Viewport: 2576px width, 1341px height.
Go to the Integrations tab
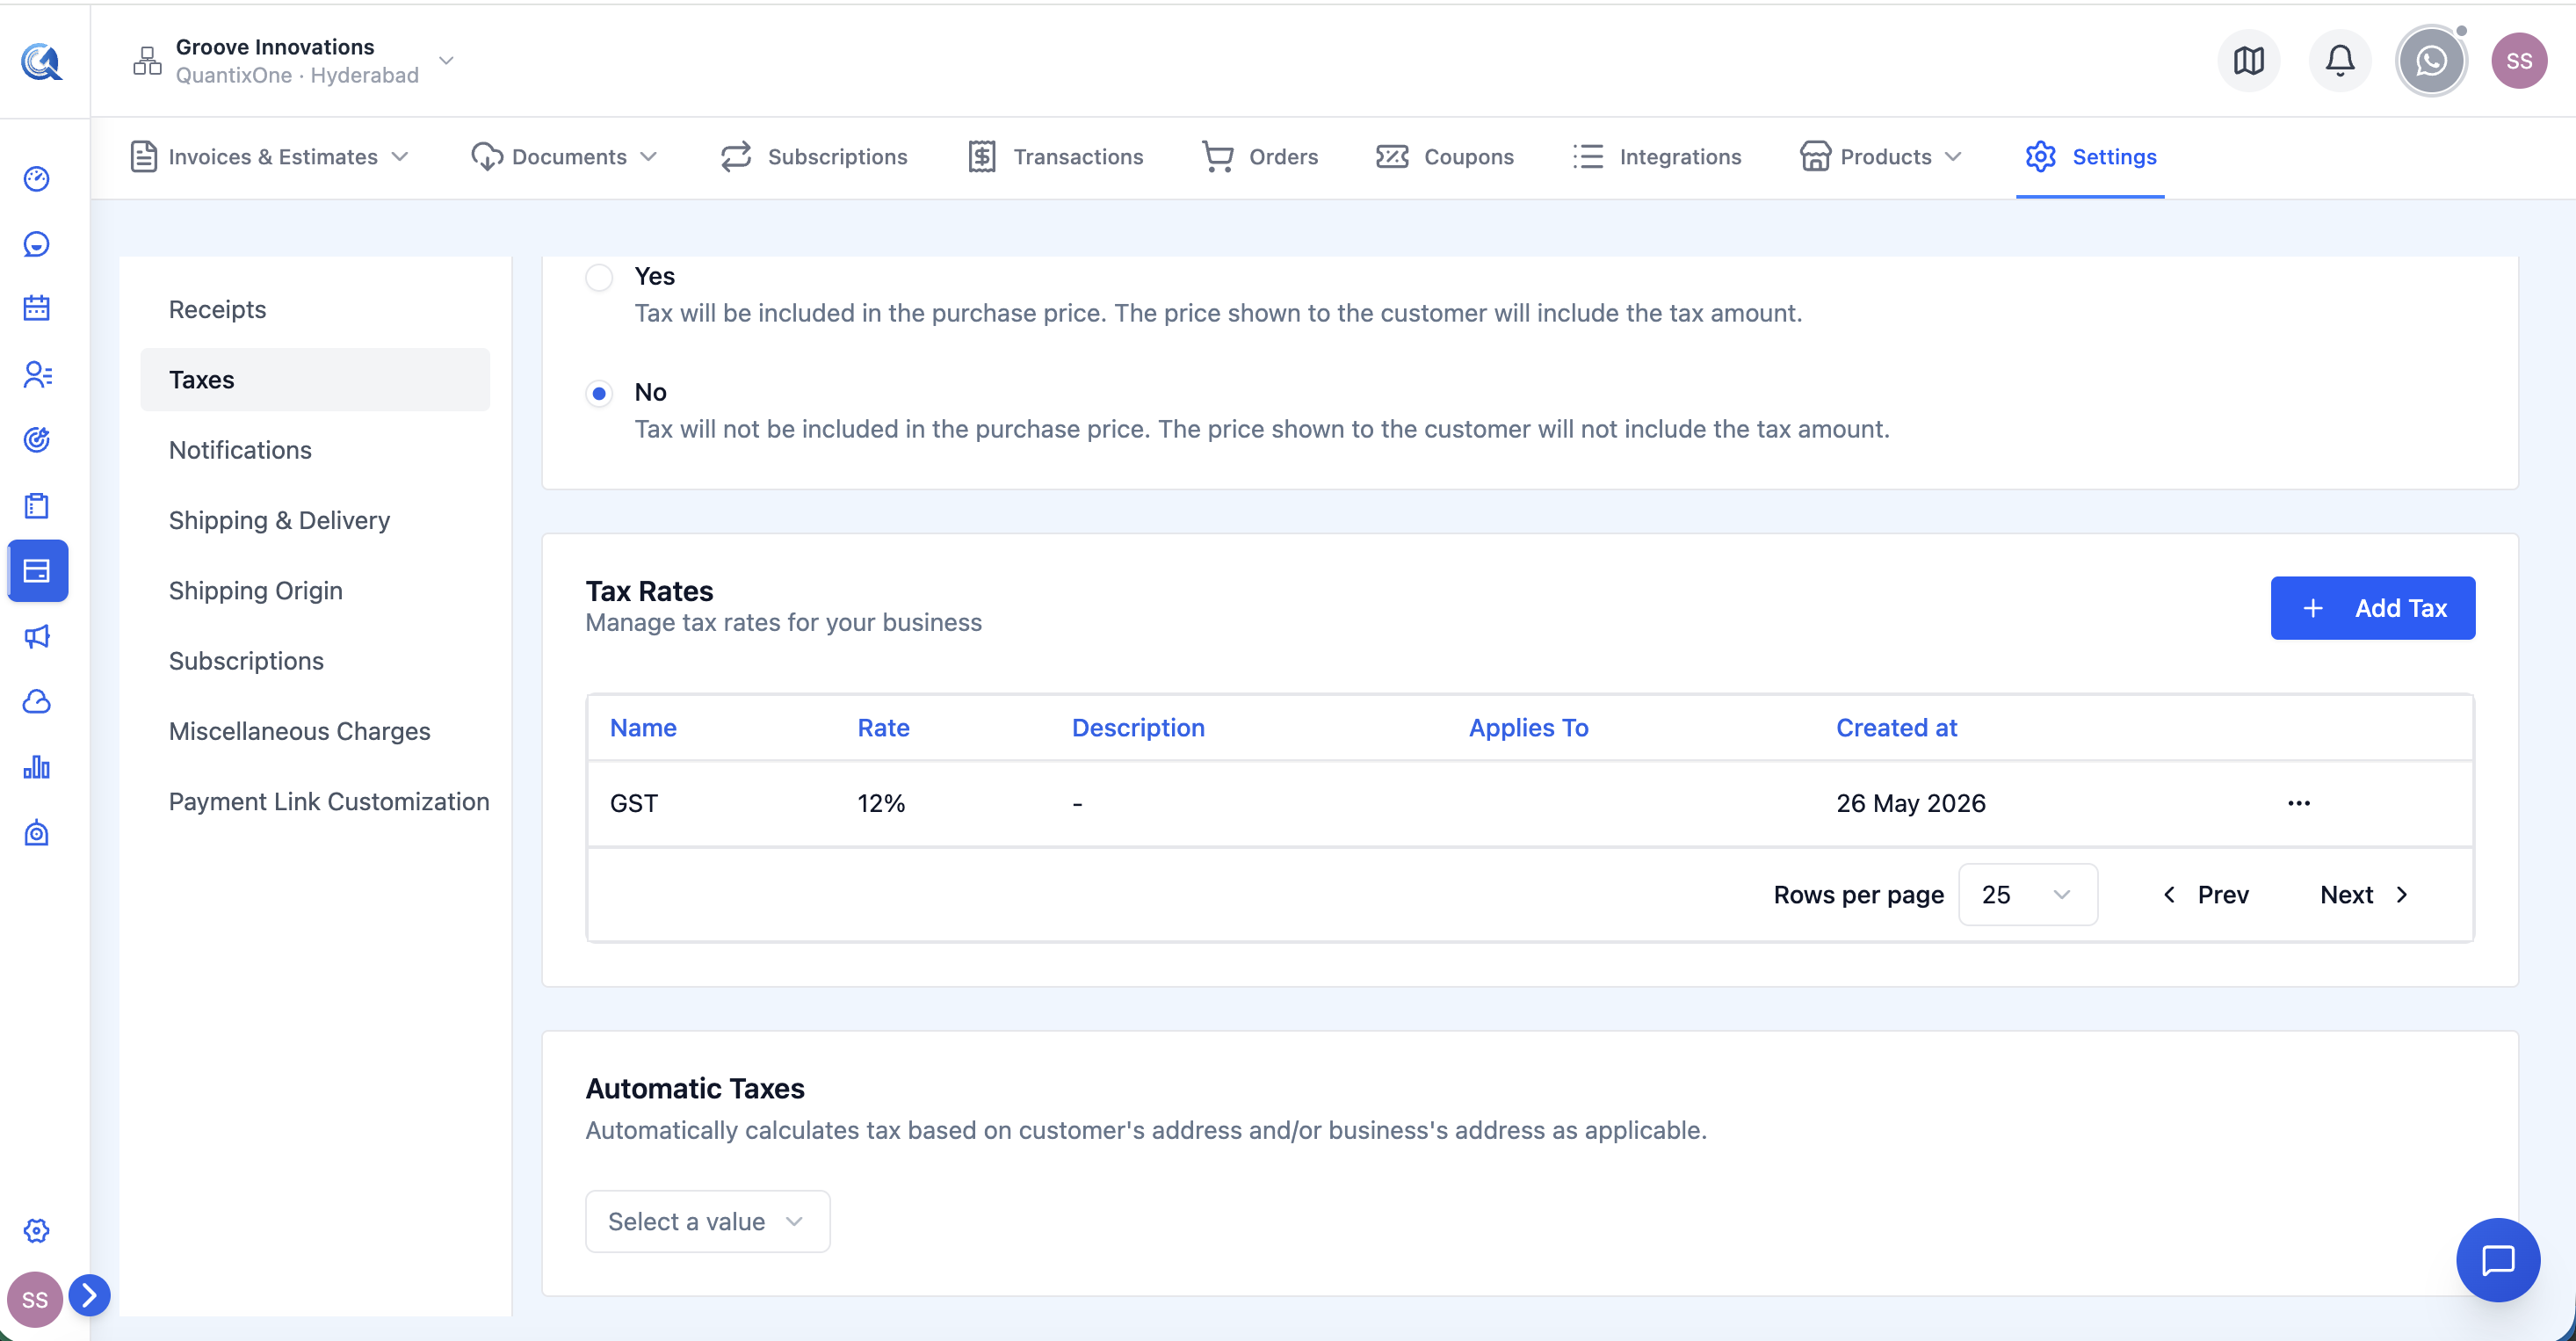coord(1657,157)
